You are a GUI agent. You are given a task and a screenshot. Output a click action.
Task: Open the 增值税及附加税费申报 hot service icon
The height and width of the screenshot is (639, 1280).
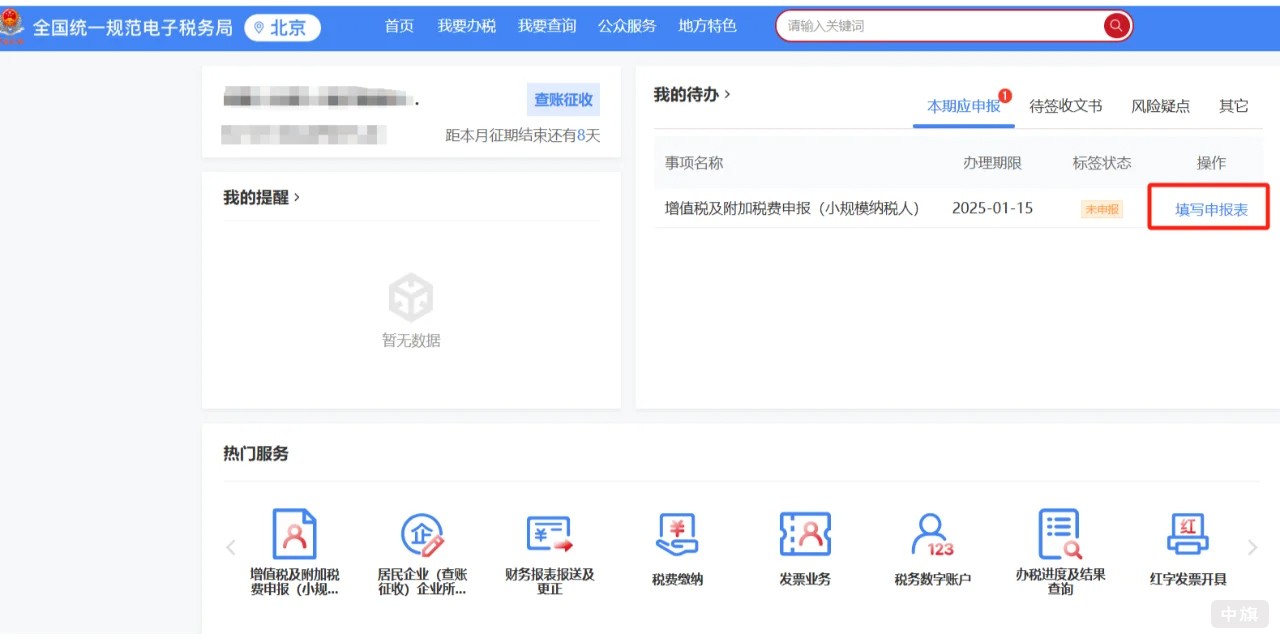pos(295,535)
